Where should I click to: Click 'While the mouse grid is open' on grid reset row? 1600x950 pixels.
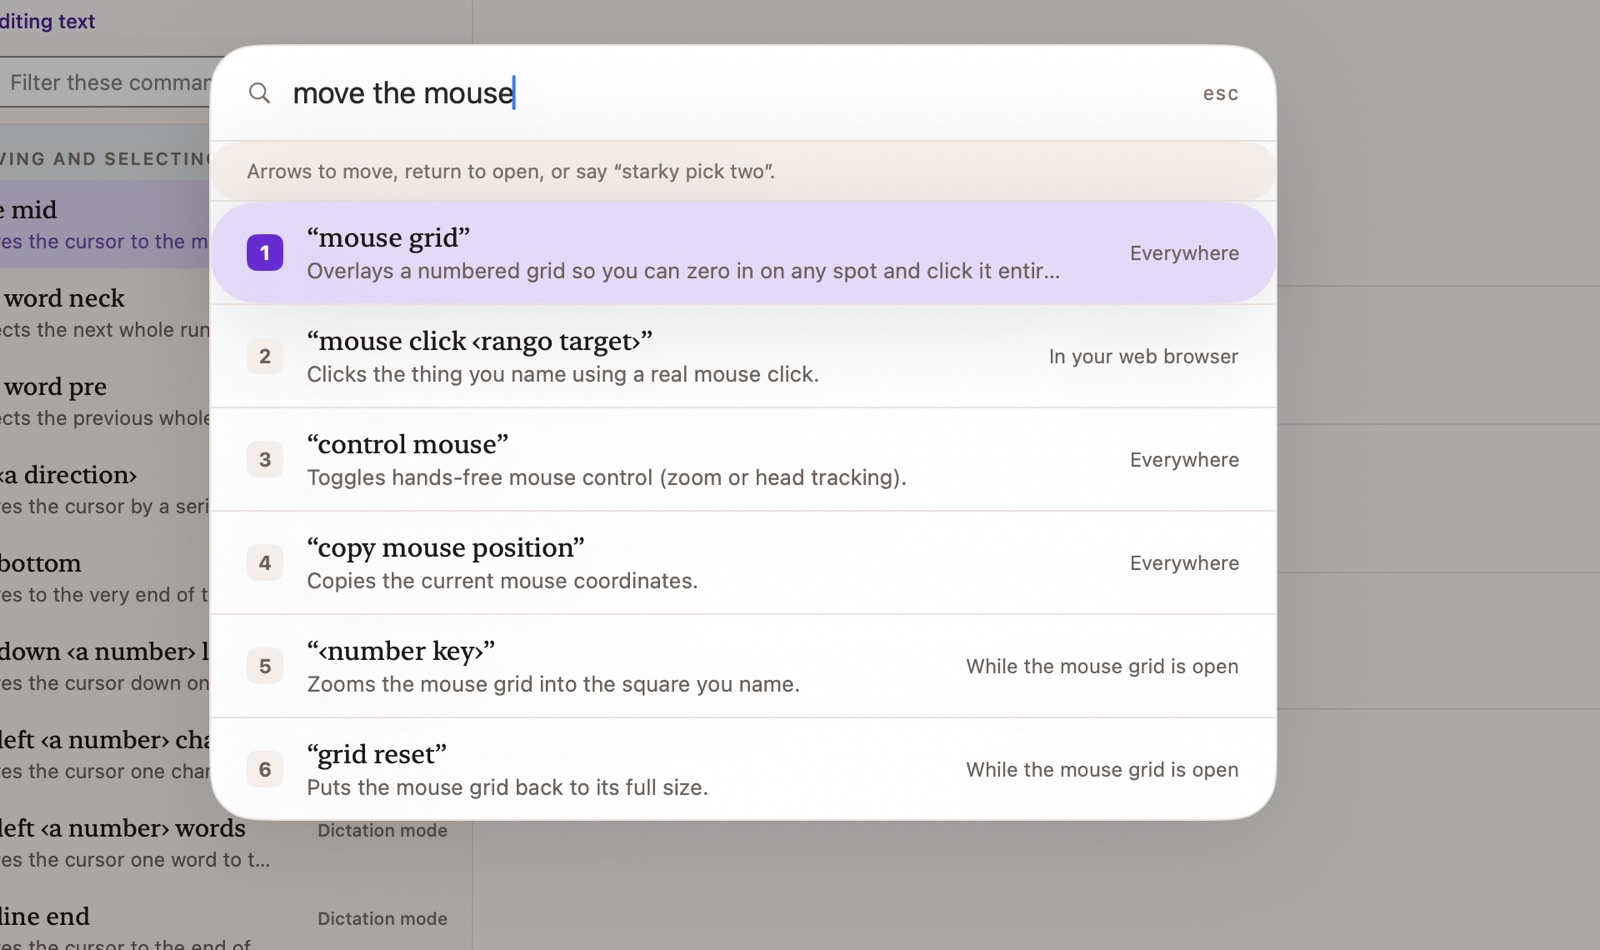[x=1102, y=769]
